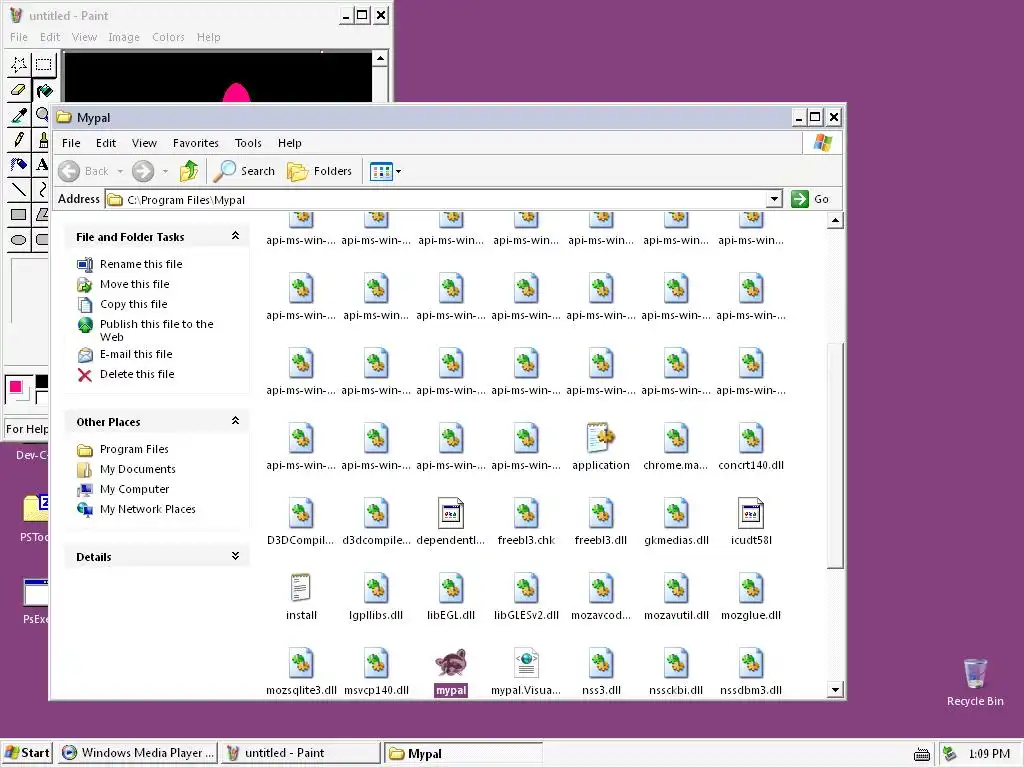Click the Go button beside address bar

(x=810, y=199)
